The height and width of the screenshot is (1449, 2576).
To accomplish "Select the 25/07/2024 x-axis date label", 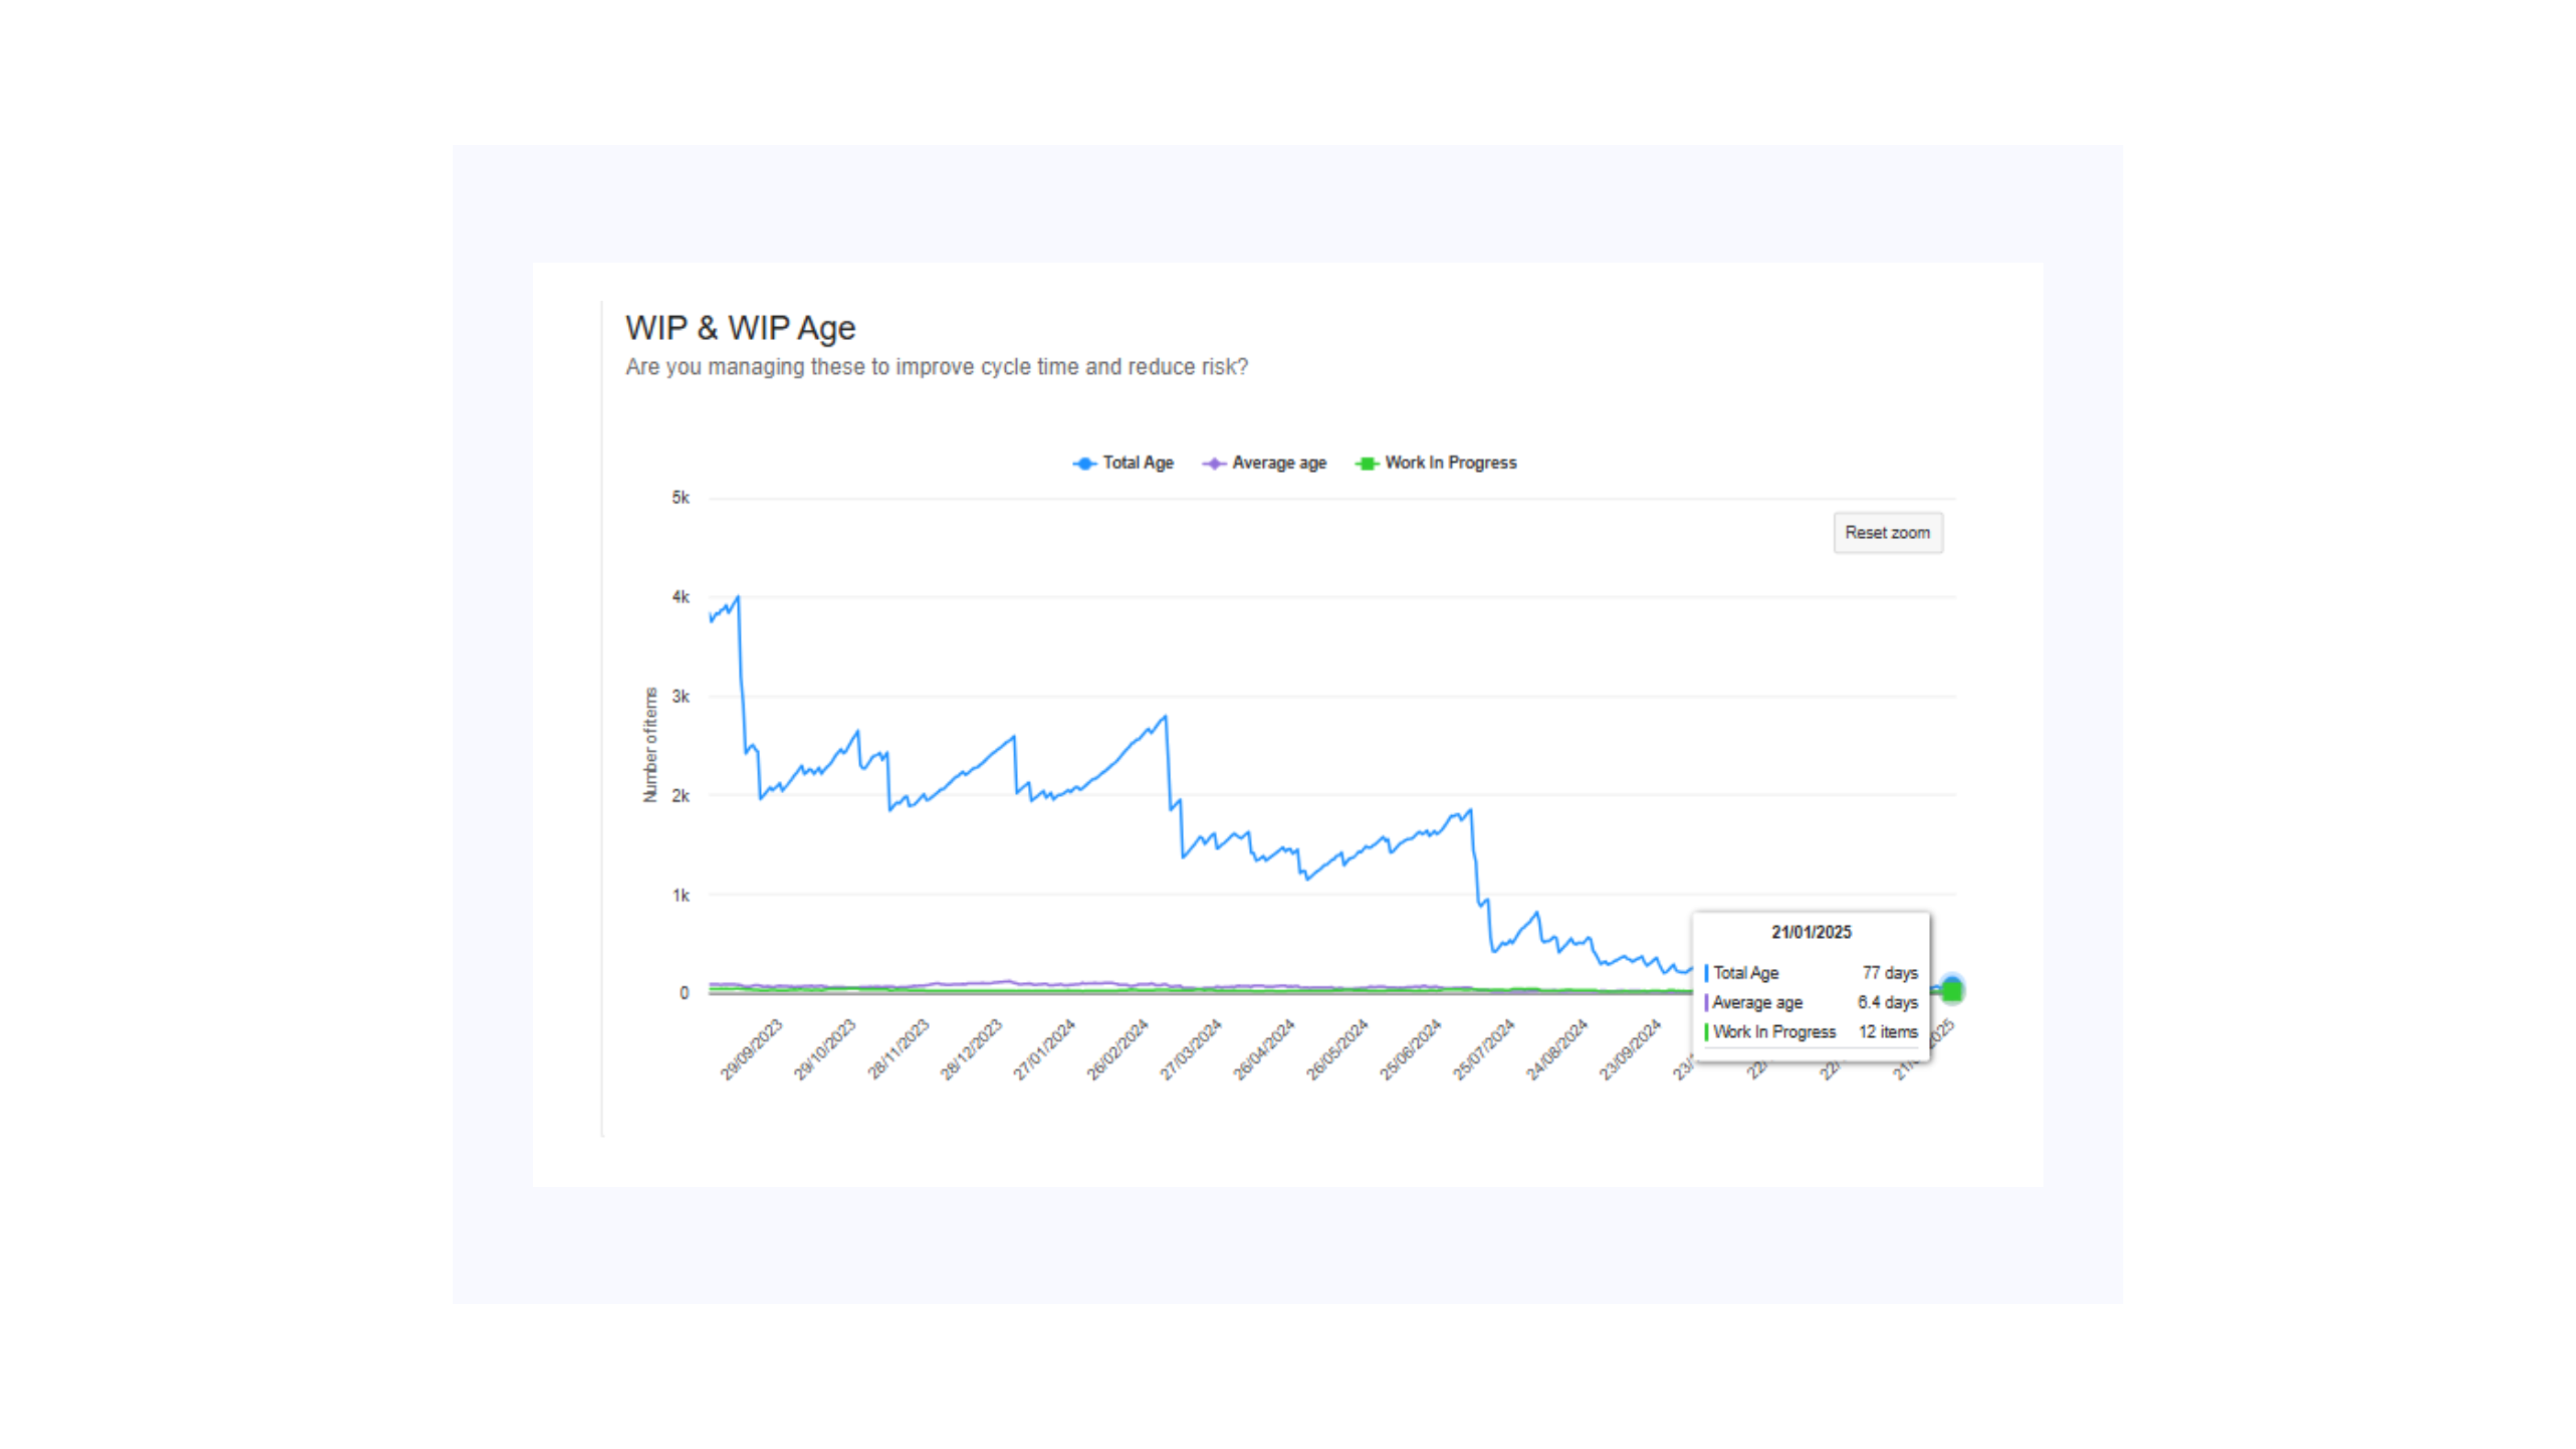I will [x=1484, y=1049].
